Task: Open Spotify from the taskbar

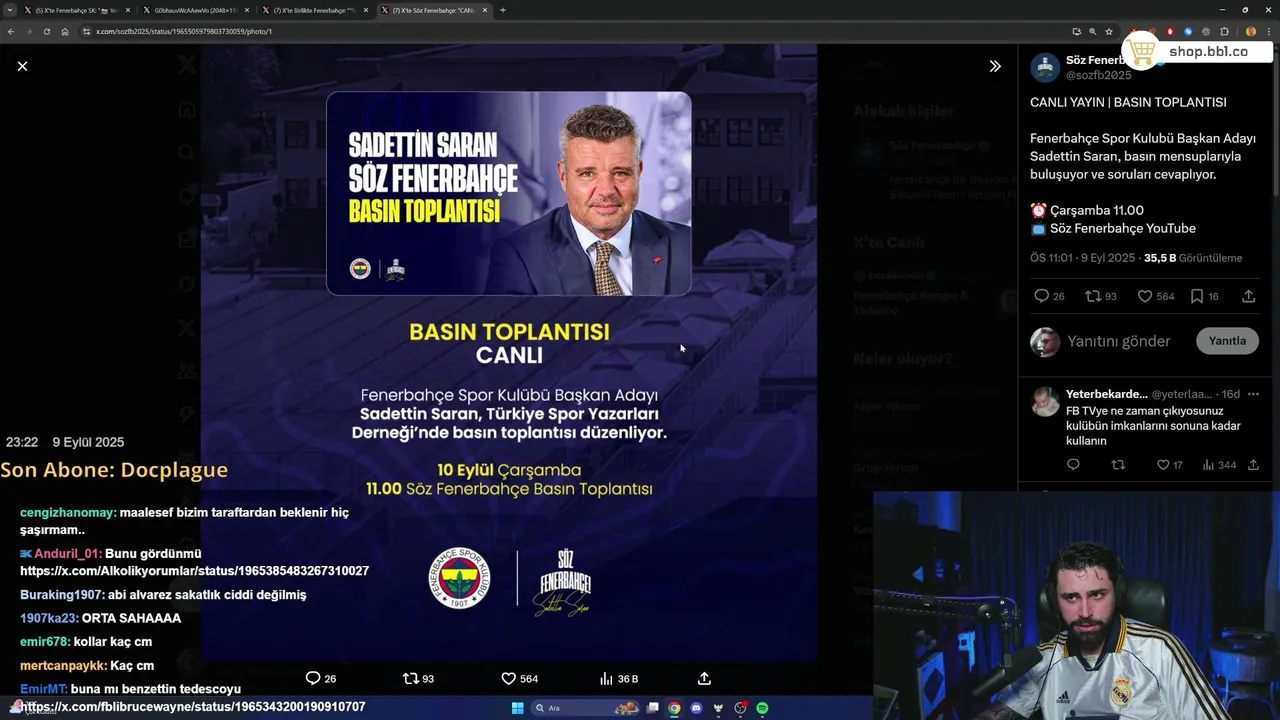Action: [762, 708]
